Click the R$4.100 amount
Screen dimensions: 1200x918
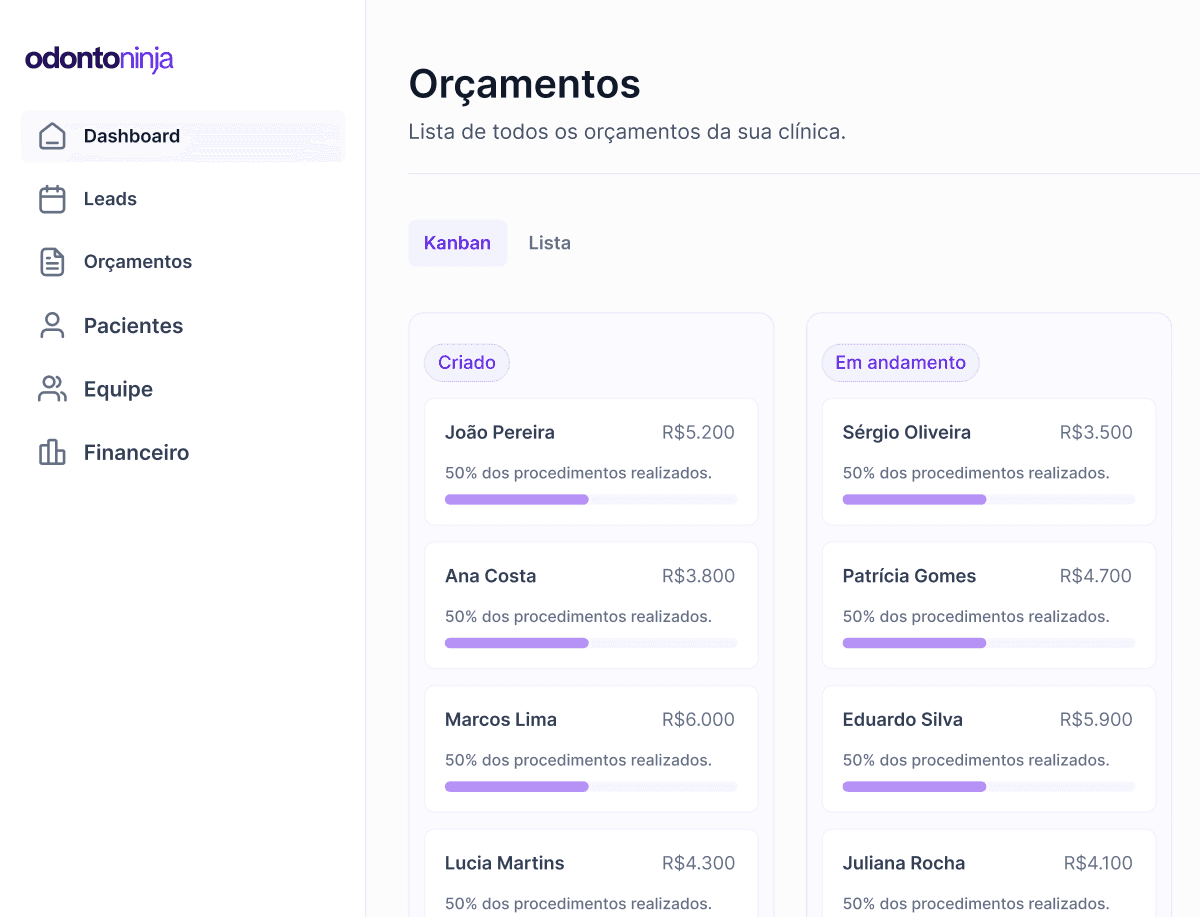(1098, 863)
